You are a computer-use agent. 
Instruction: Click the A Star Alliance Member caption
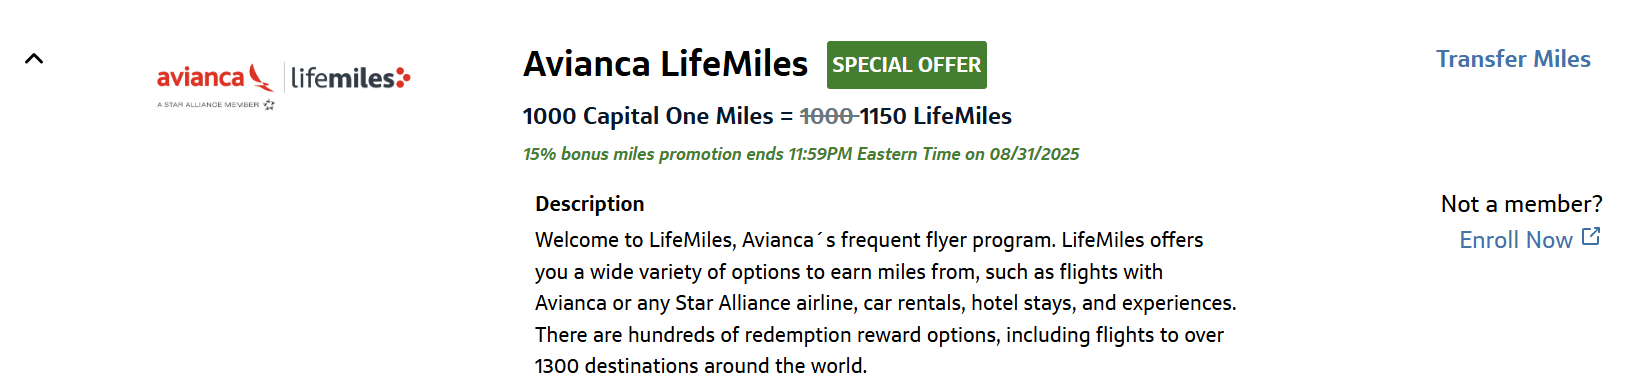[208, 104]
